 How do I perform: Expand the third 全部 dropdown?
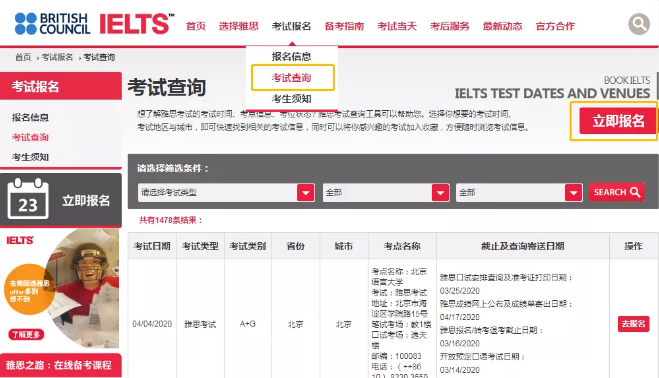[x=574, y=193]
